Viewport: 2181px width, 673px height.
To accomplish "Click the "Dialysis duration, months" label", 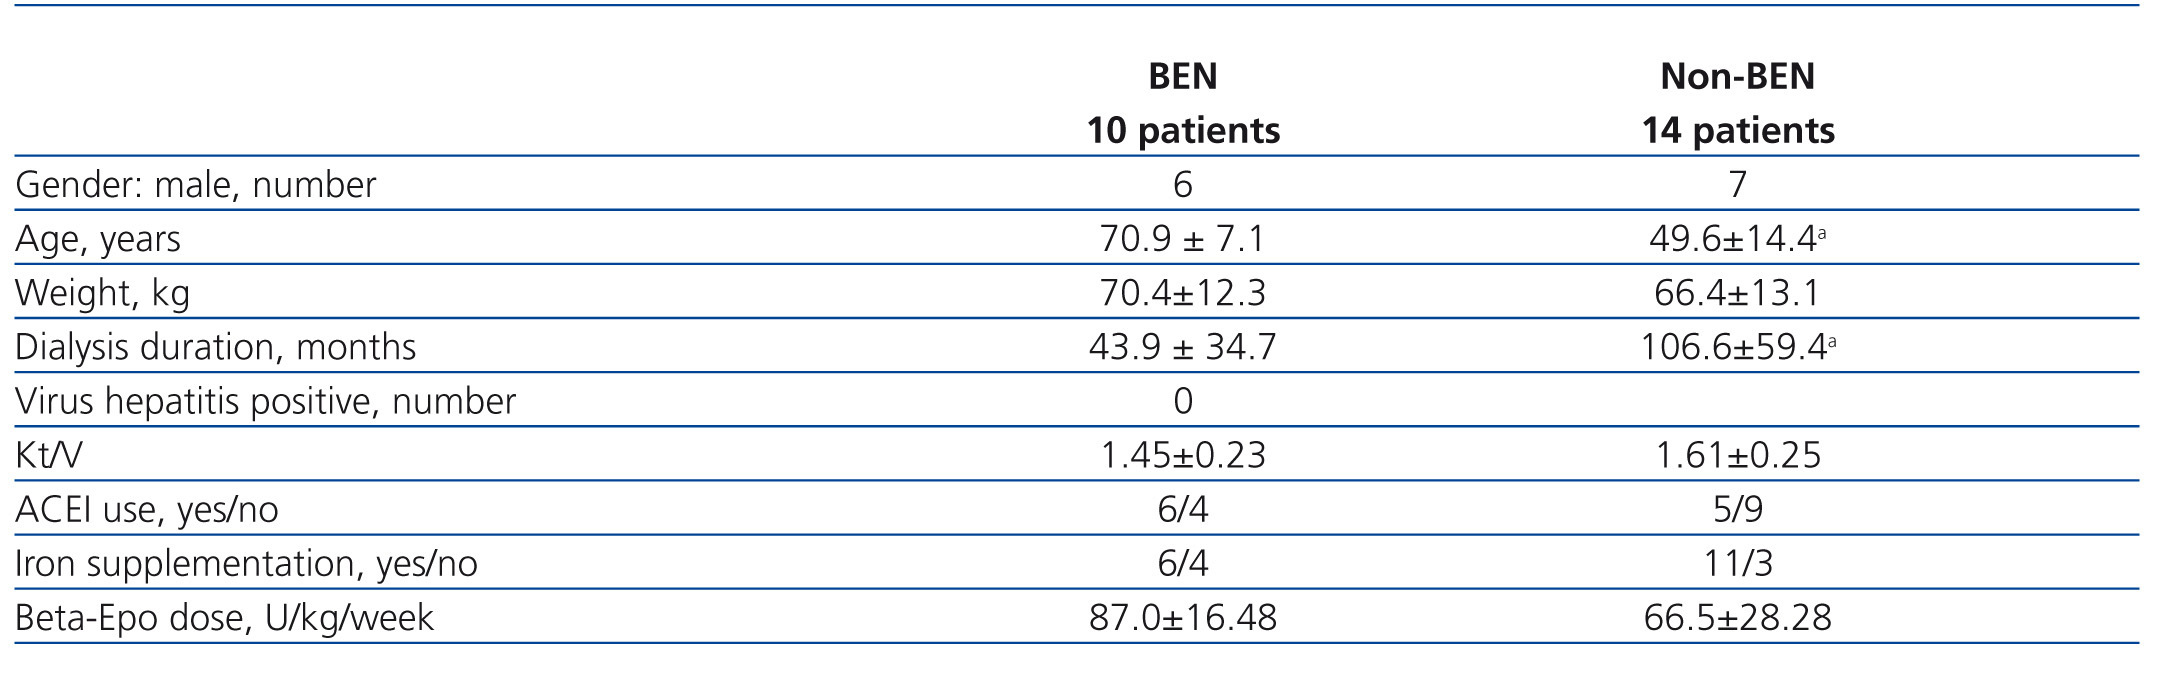I will coord(215,347).
